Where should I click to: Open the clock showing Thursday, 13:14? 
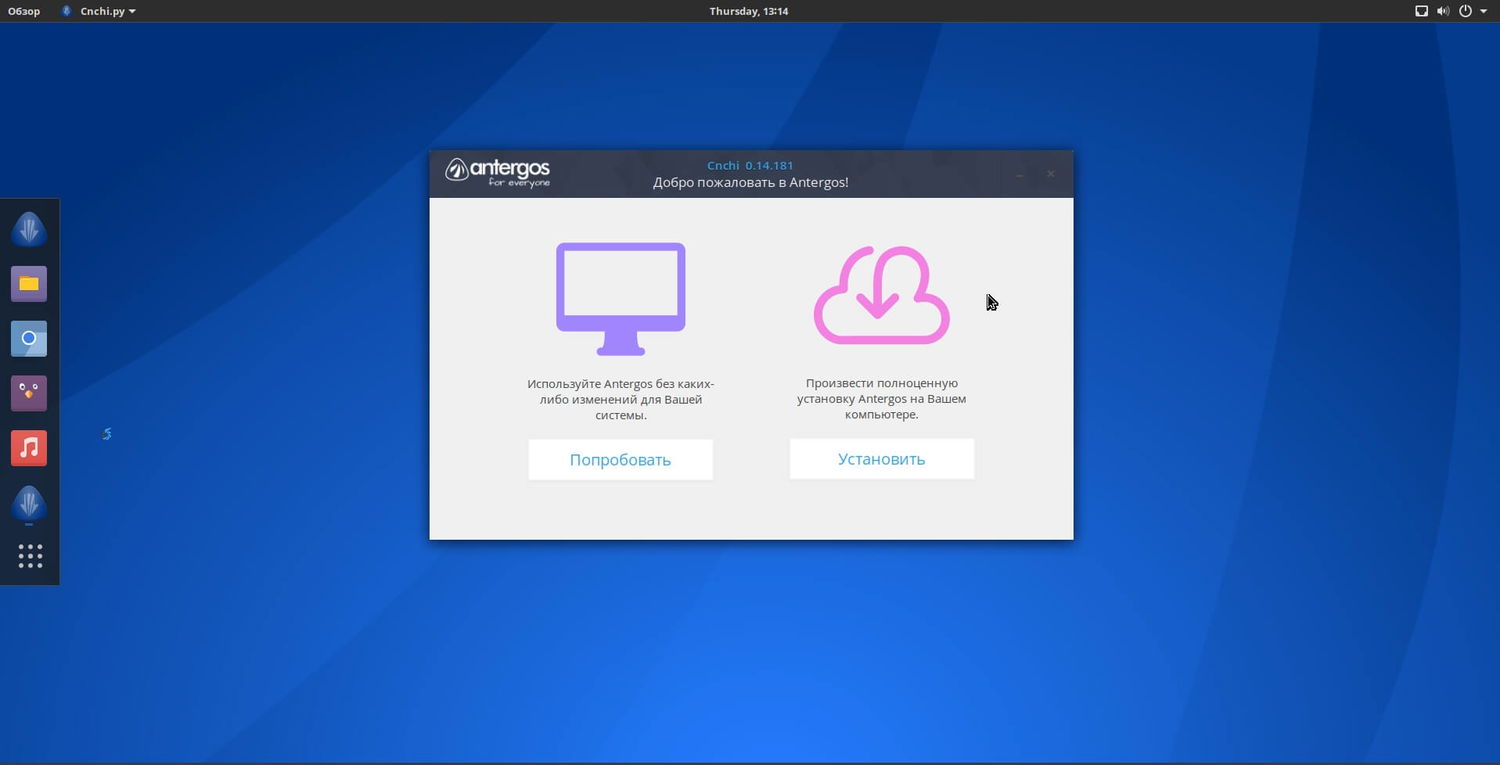click(x=749, y=11)
